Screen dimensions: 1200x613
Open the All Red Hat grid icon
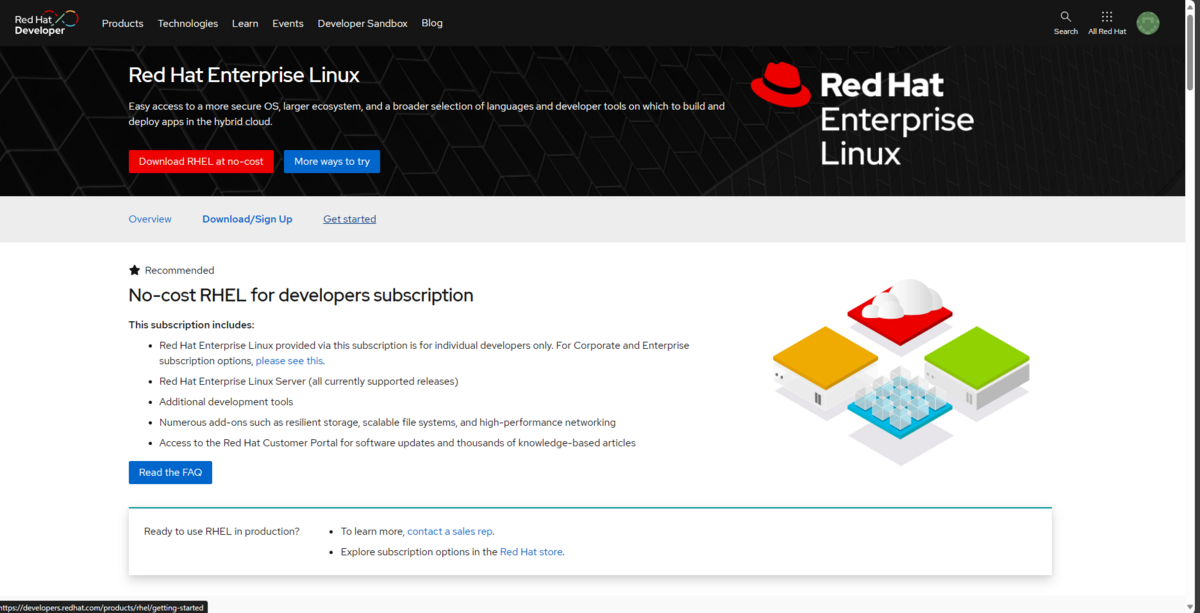pos(1106,17)
